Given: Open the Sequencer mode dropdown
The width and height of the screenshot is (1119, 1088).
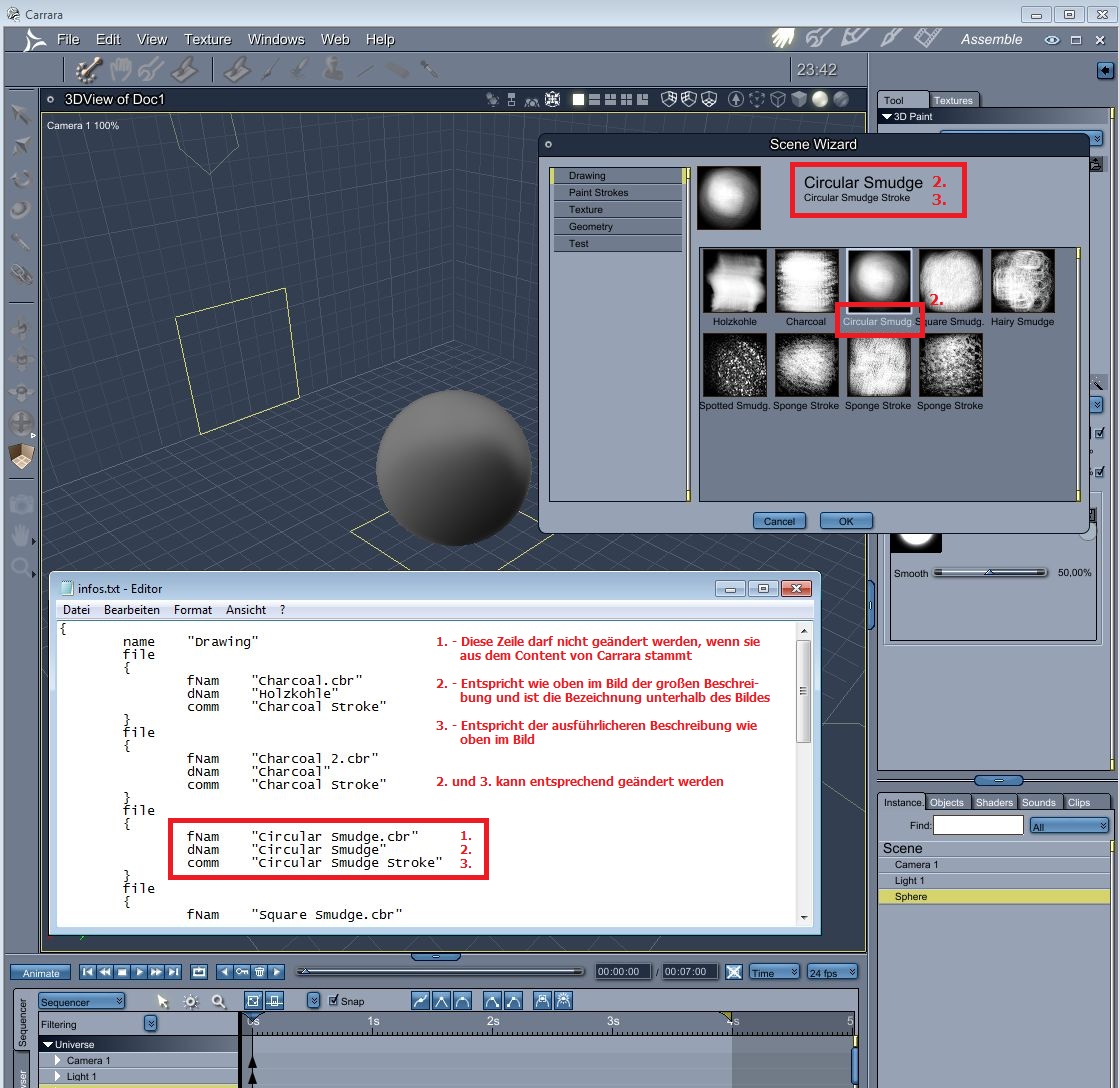Looking at the screenshot, I should click(x=81, y=1002).
